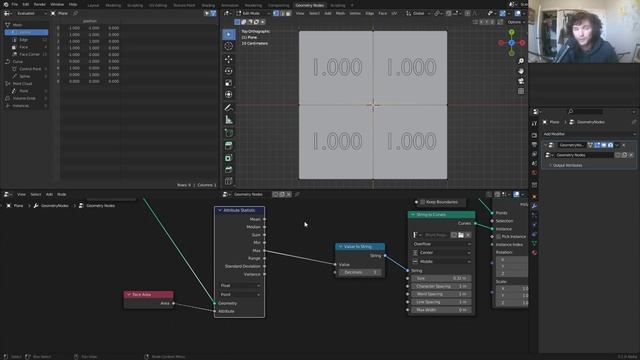Toggle Keep Boundaries checkbox
This screenshot has width=640, height=360.
click(x=422, y=202)
